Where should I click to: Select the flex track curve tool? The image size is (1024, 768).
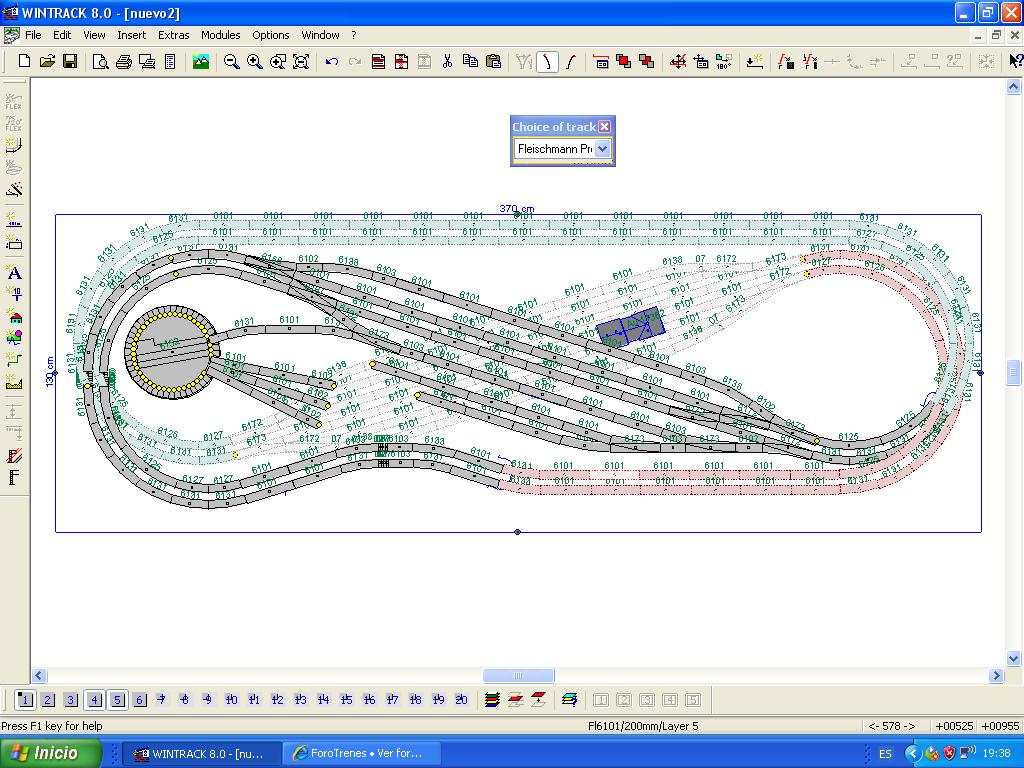(x=547, y=61)
